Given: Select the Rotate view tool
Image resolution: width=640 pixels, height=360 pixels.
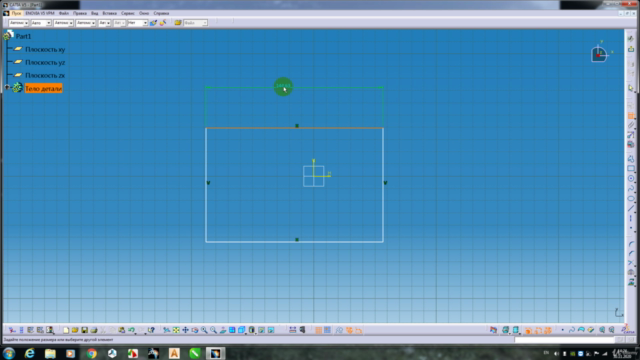Looking at the screenshot, I should (195, 330).
